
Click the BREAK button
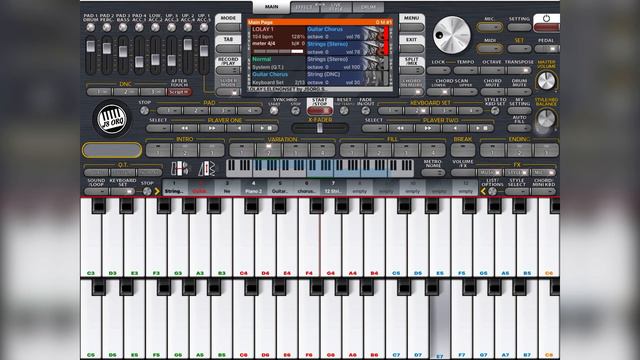463,150
